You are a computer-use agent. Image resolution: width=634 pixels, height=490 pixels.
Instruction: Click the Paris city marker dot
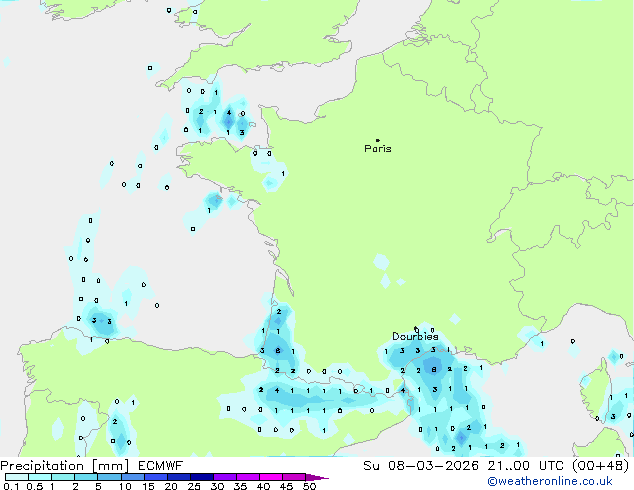pos(378,140)
